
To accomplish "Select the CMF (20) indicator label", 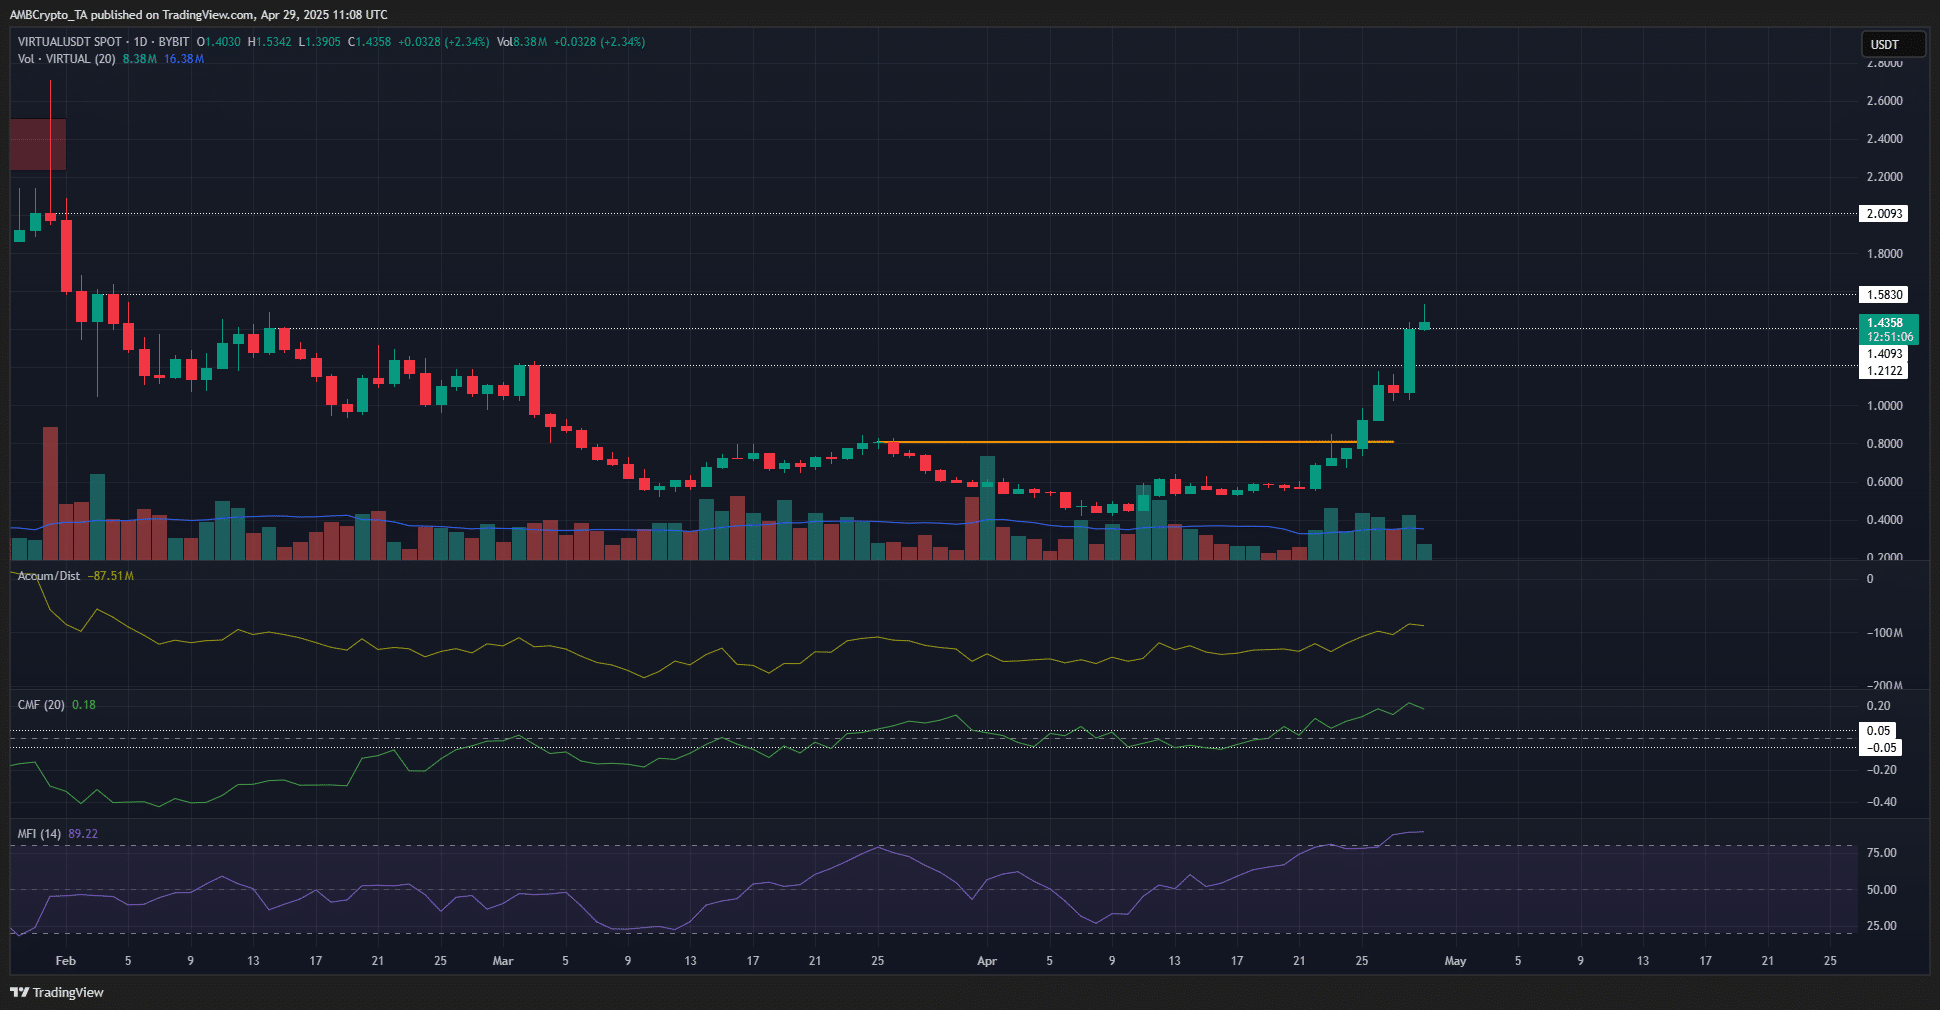I will [x=41, y=705].
